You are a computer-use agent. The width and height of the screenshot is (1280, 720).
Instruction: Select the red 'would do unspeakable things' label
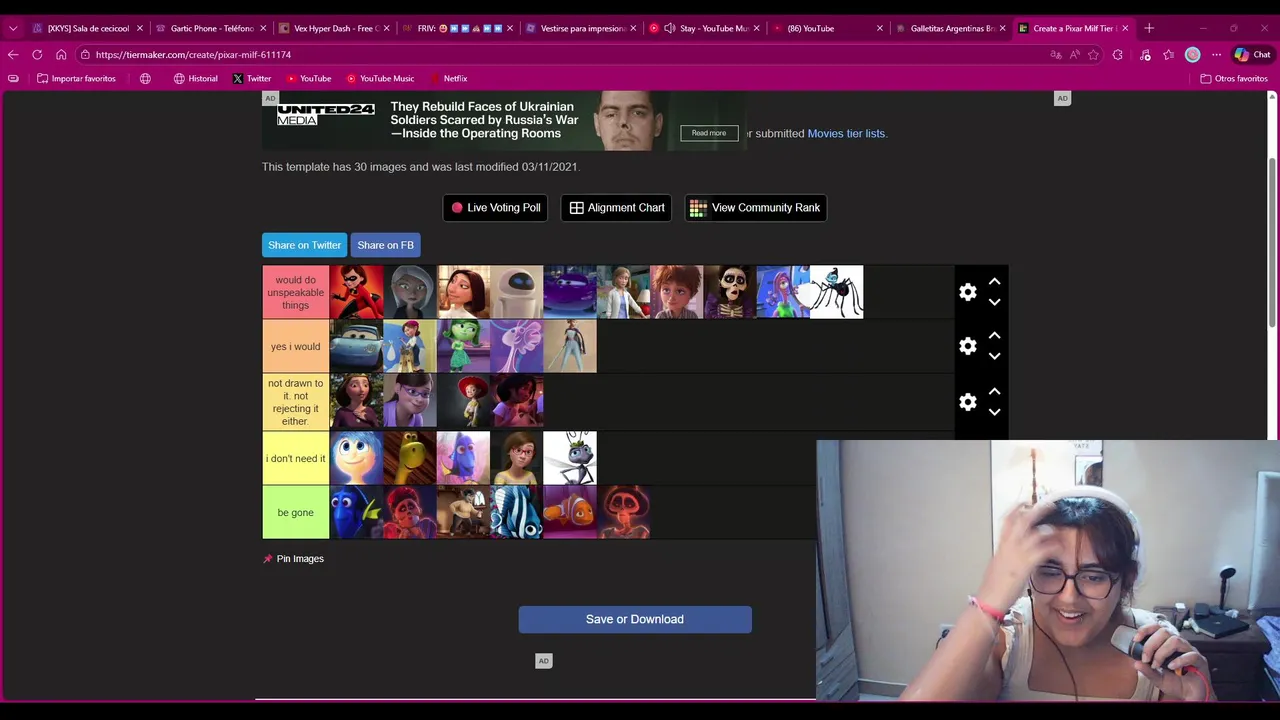pos(295,292)
